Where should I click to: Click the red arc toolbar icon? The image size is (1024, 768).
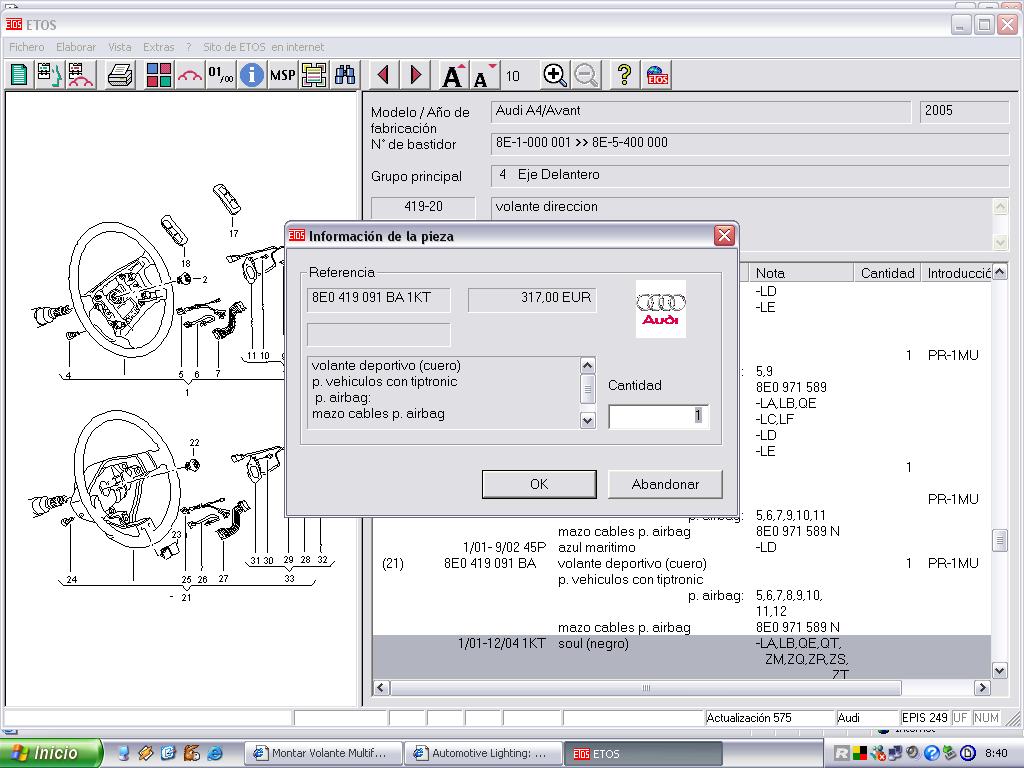pos(189,75)
